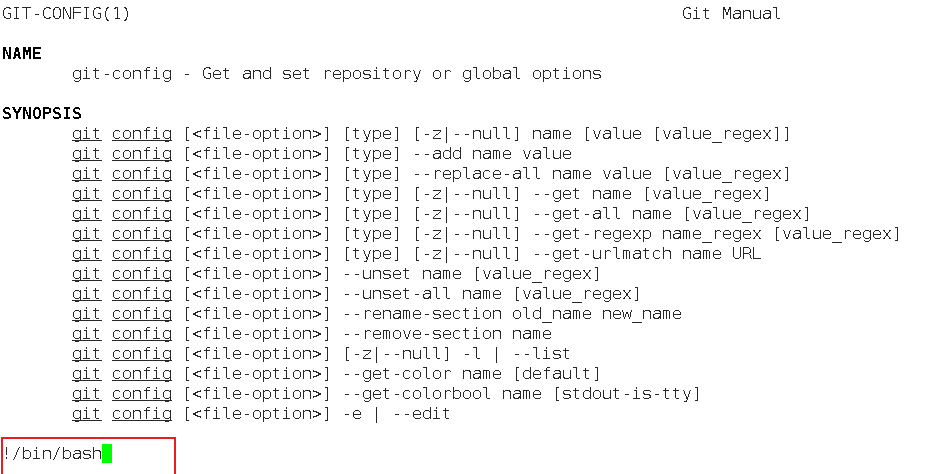This screenshot has height=474, width=950.
Task: Click the --get-urlmatch option text
Action: (x=602, y=254)
